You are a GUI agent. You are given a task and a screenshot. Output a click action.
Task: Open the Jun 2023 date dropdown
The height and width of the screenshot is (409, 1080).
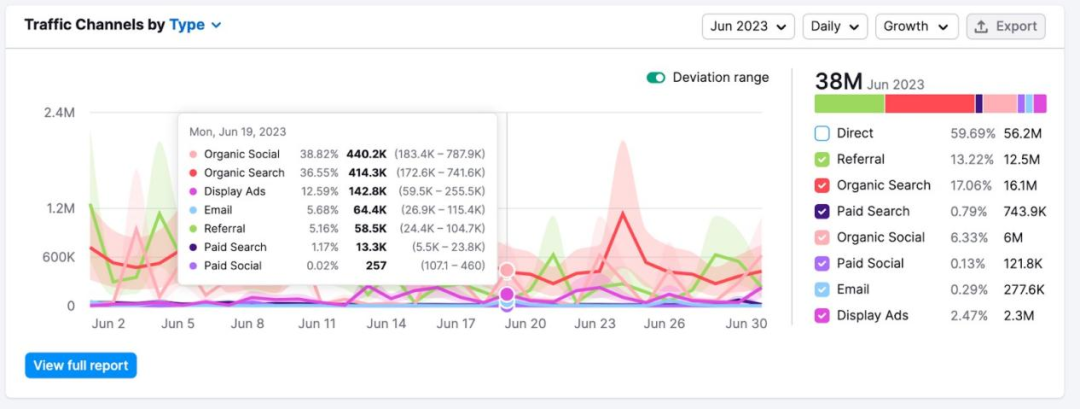(748, 26)
